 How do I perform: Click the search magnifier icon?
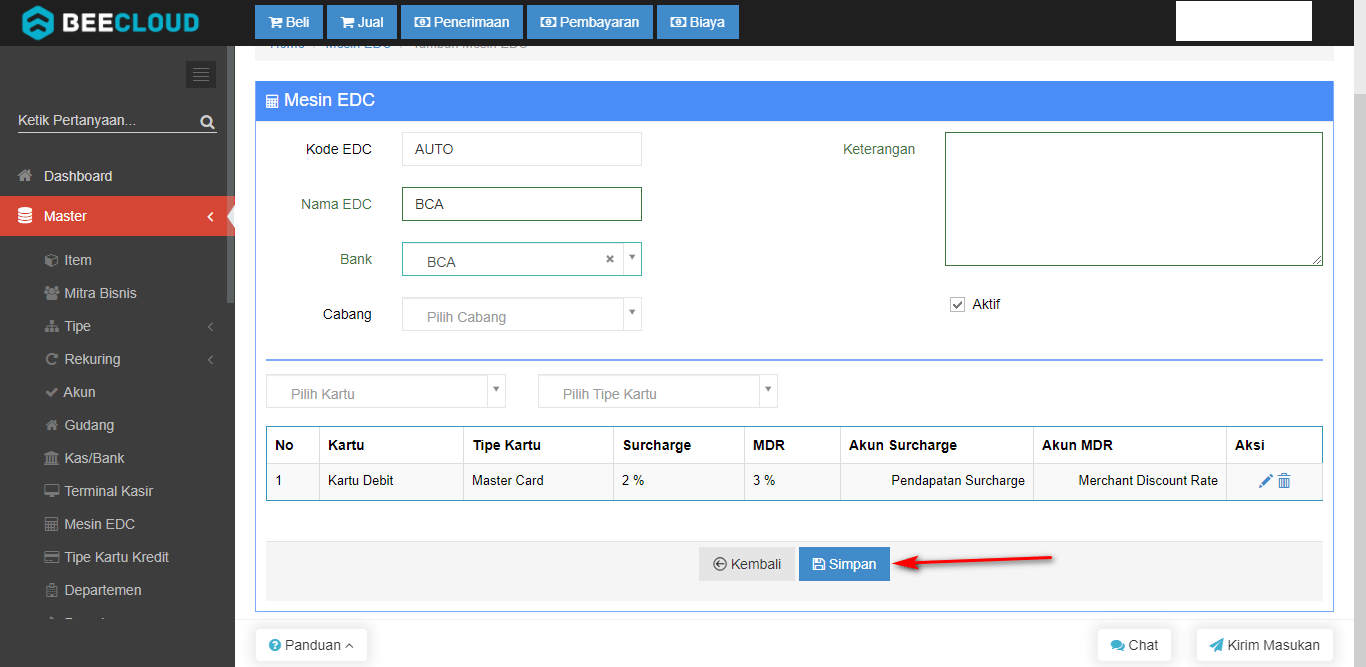click(x=207, y=122)
